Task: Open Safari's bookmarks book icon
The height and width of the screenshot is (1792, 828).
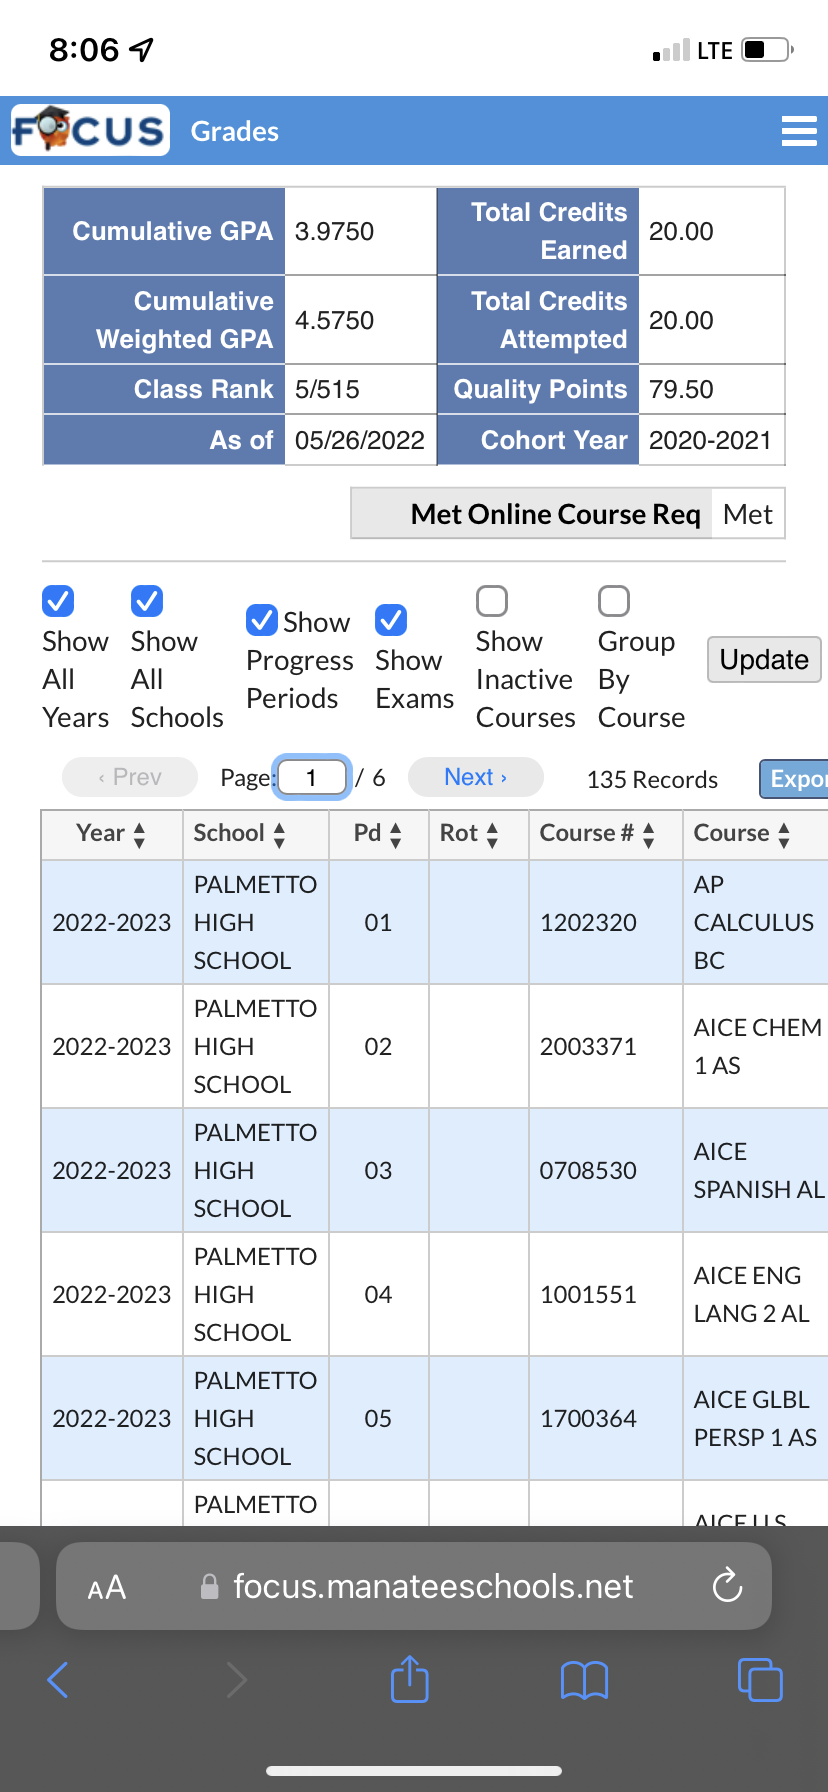Action: click(x=585, y=1680)
